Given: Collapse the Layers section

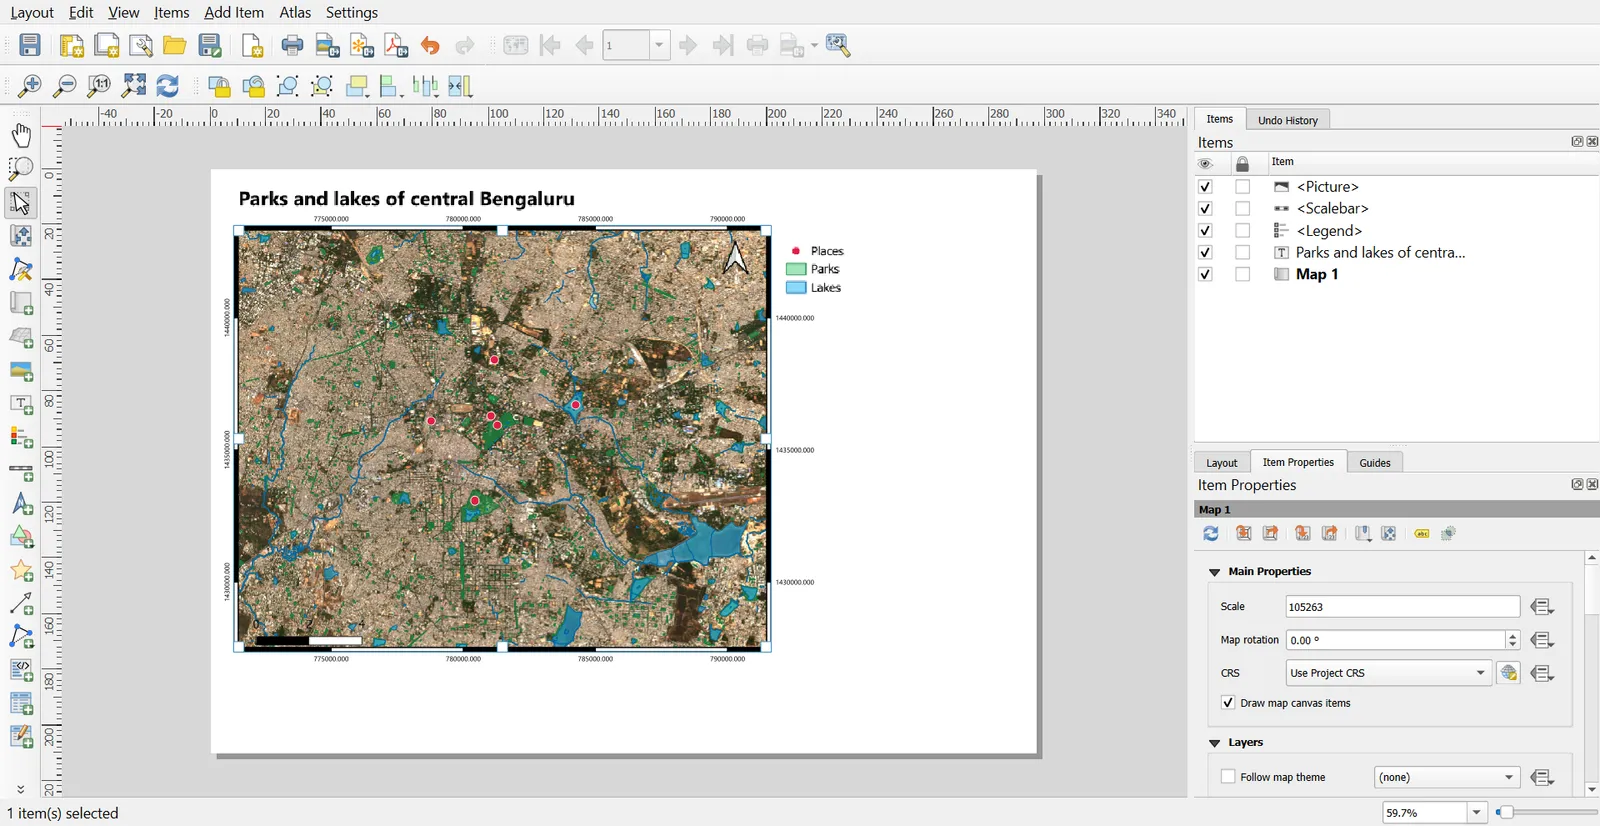Looking at the screenshot, I should pos(1215,743).
